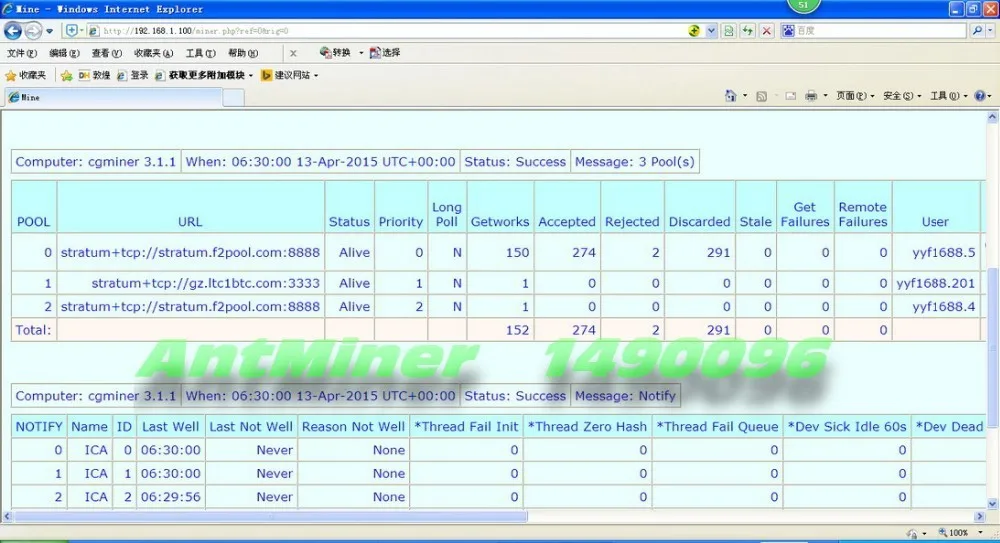1000x543 pixels.
Task: Open the address bar history dropdown arrow
Action: pos(711,31)
